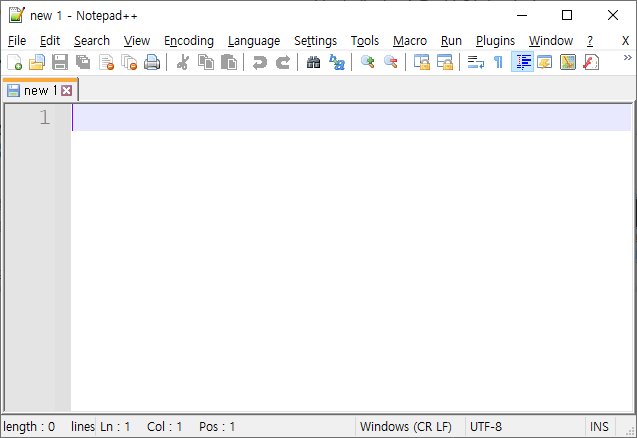Toggle synchronize vertical scrolling icon

pyautogui.click(x=422, y=62)
